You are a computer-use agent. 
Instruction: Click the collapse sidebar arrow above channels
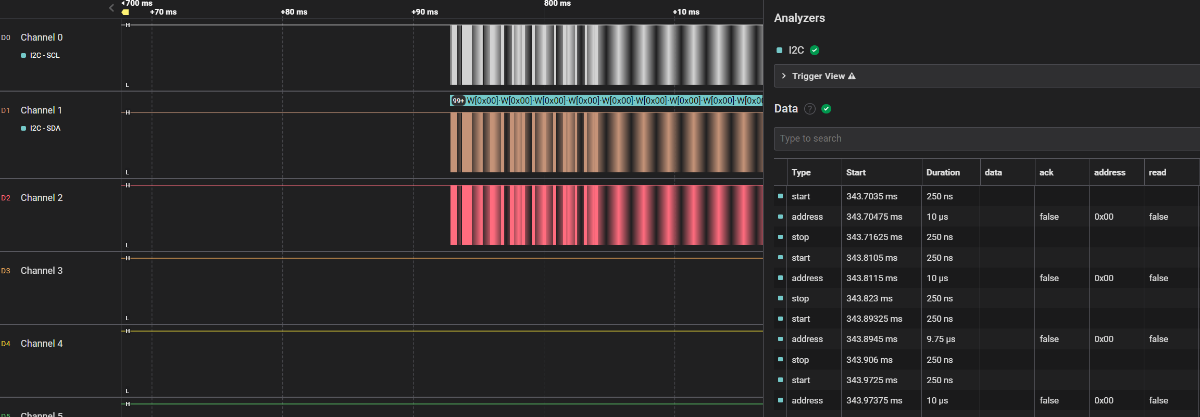[111, 7]
